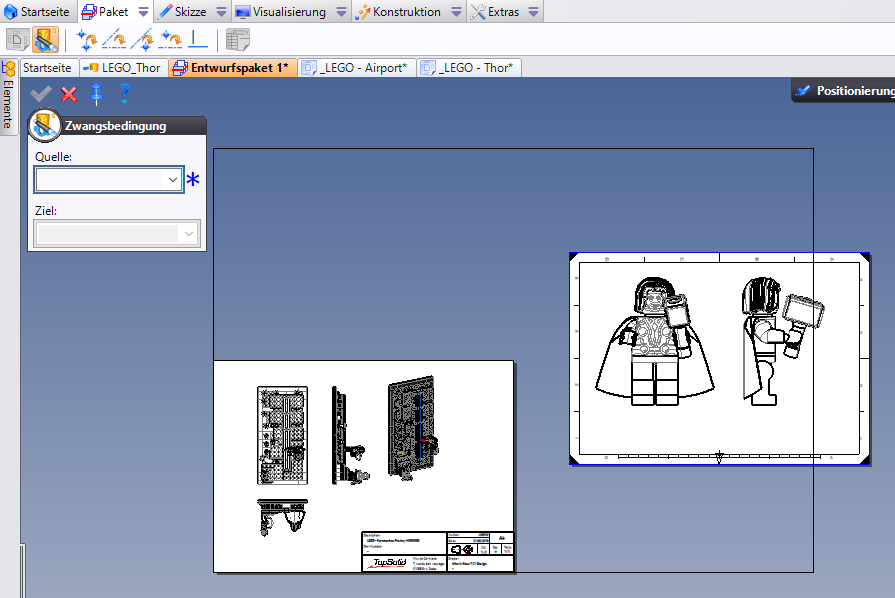The image size is (895, 598).
Task: Open the Paket menu
Action: (x=106, y=11)
